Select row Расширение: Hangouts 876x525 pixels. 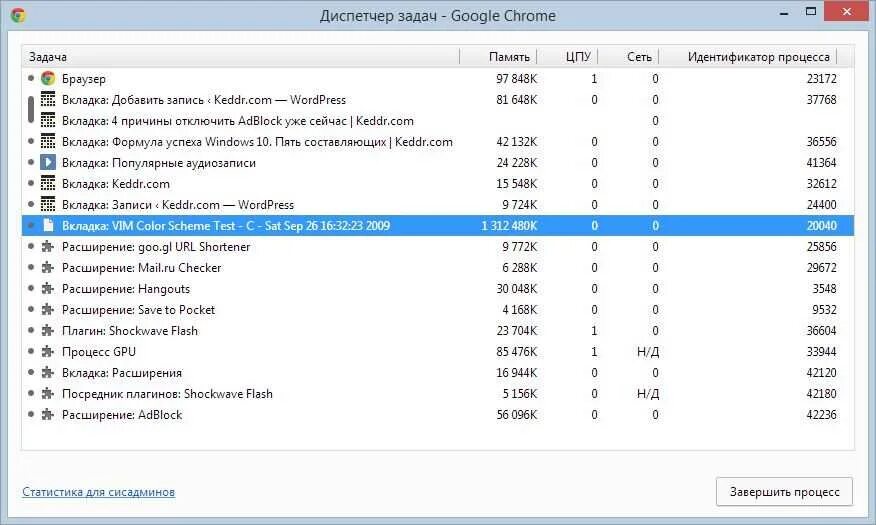click(x=438, y=289)
